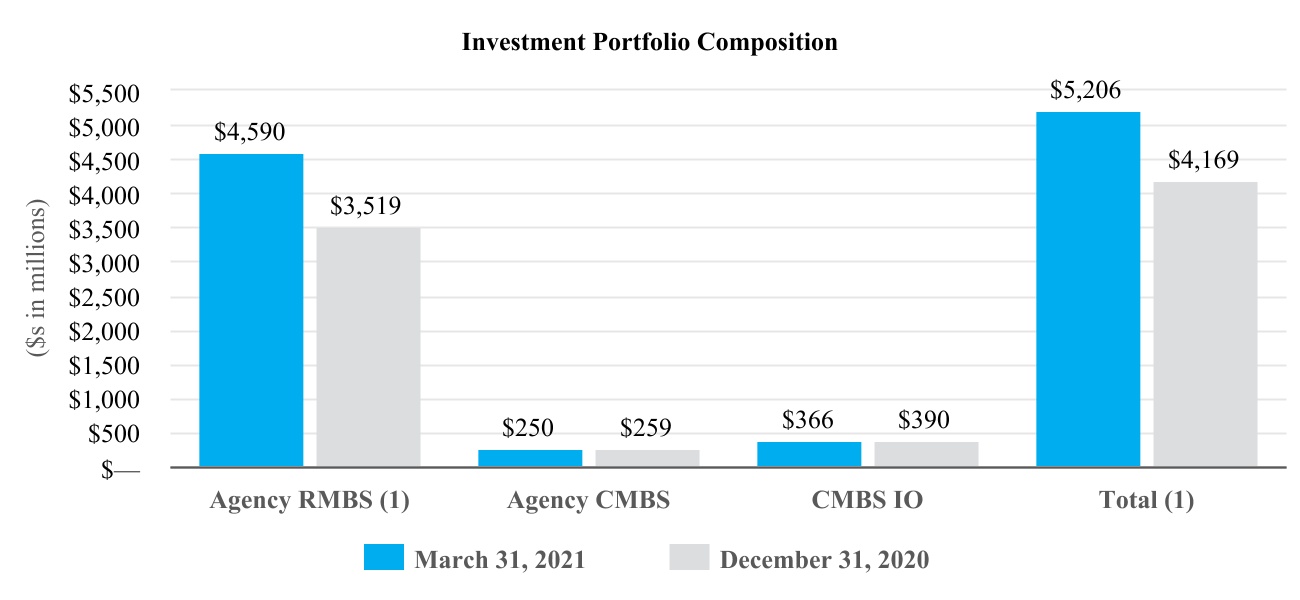Click the $5,206 data label
1300x600 pixels.
click(x=1087, y=91)
